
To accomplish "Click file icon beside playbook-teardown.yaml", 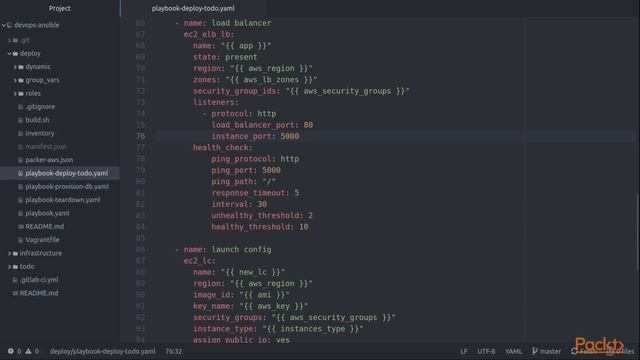I will tap(20, 200).
